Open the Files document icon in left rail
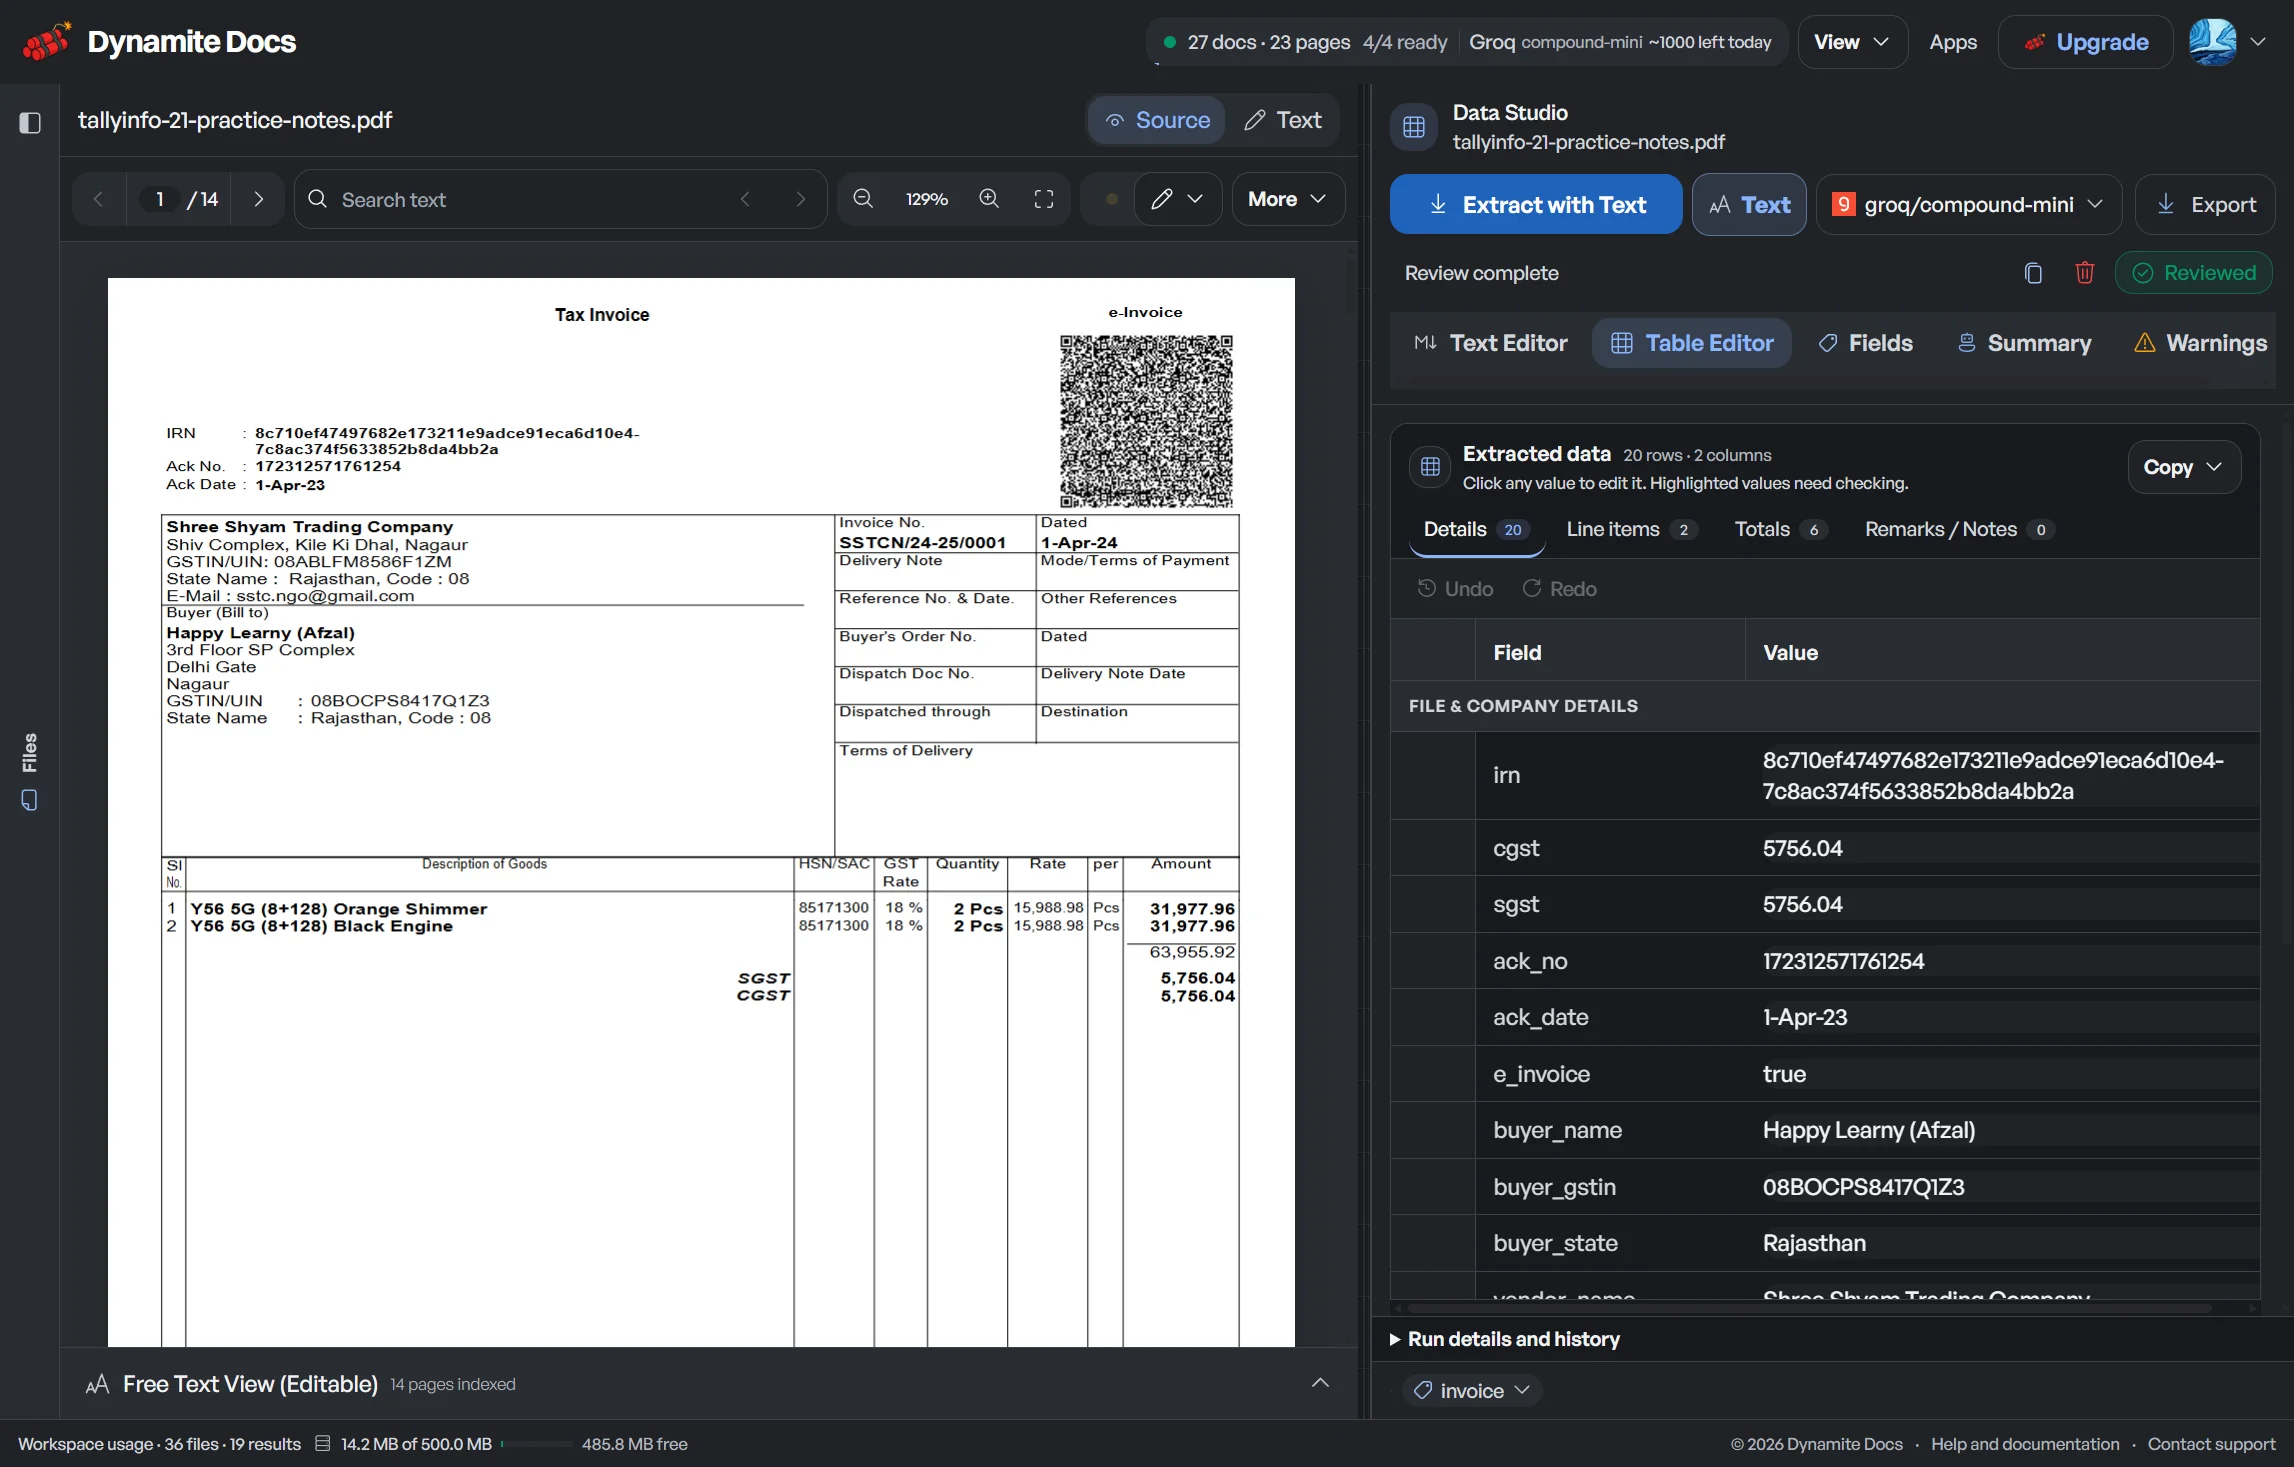2294x1467 pixels. click(30, 801)
